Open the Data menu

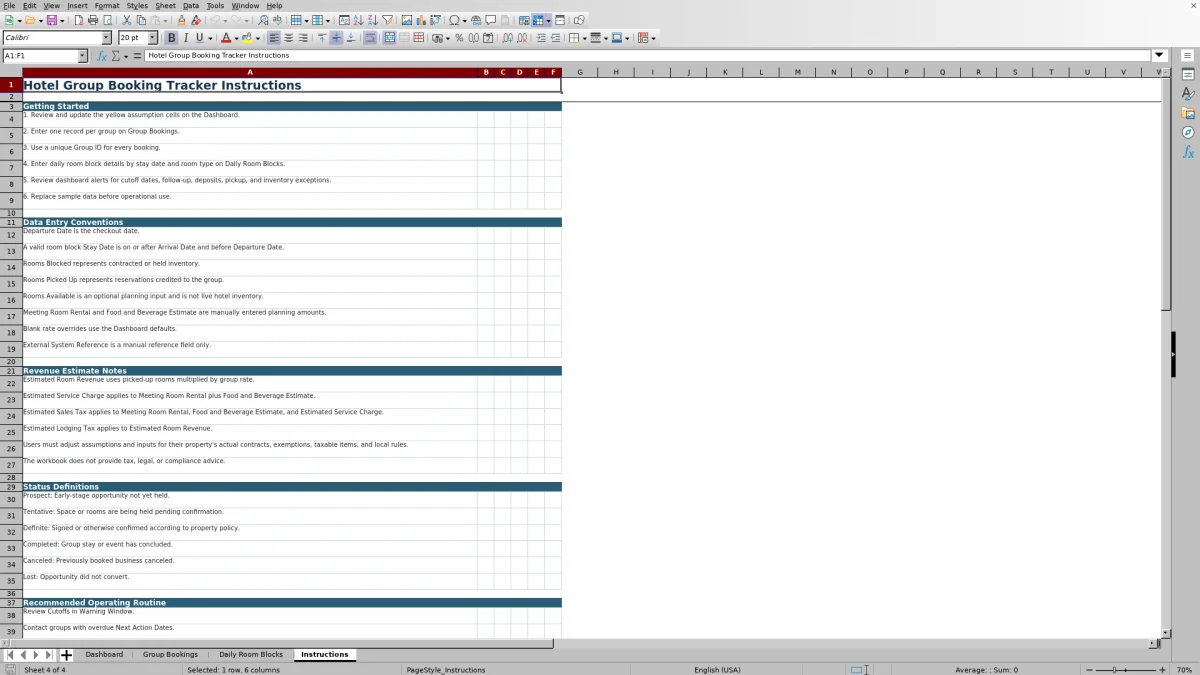click(191, 5)
